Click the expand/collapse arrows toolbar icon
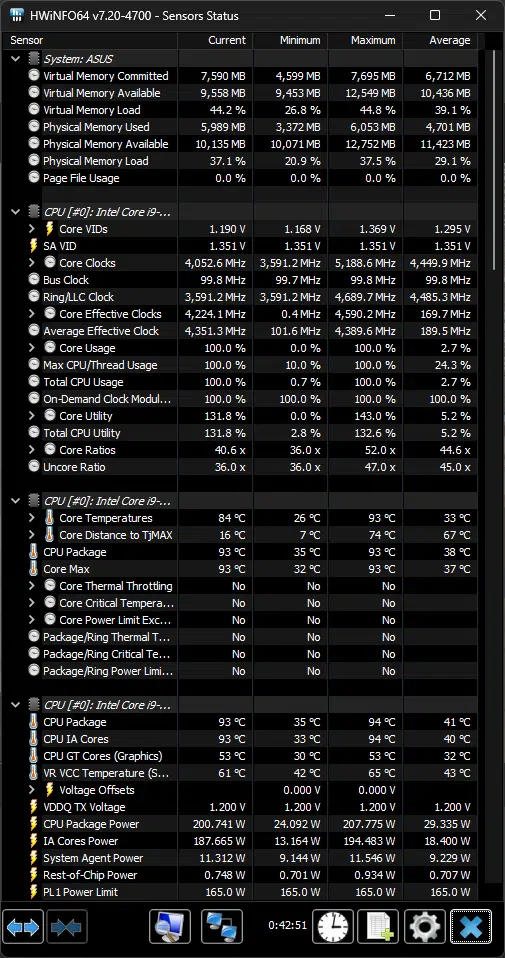 (23, 927)
